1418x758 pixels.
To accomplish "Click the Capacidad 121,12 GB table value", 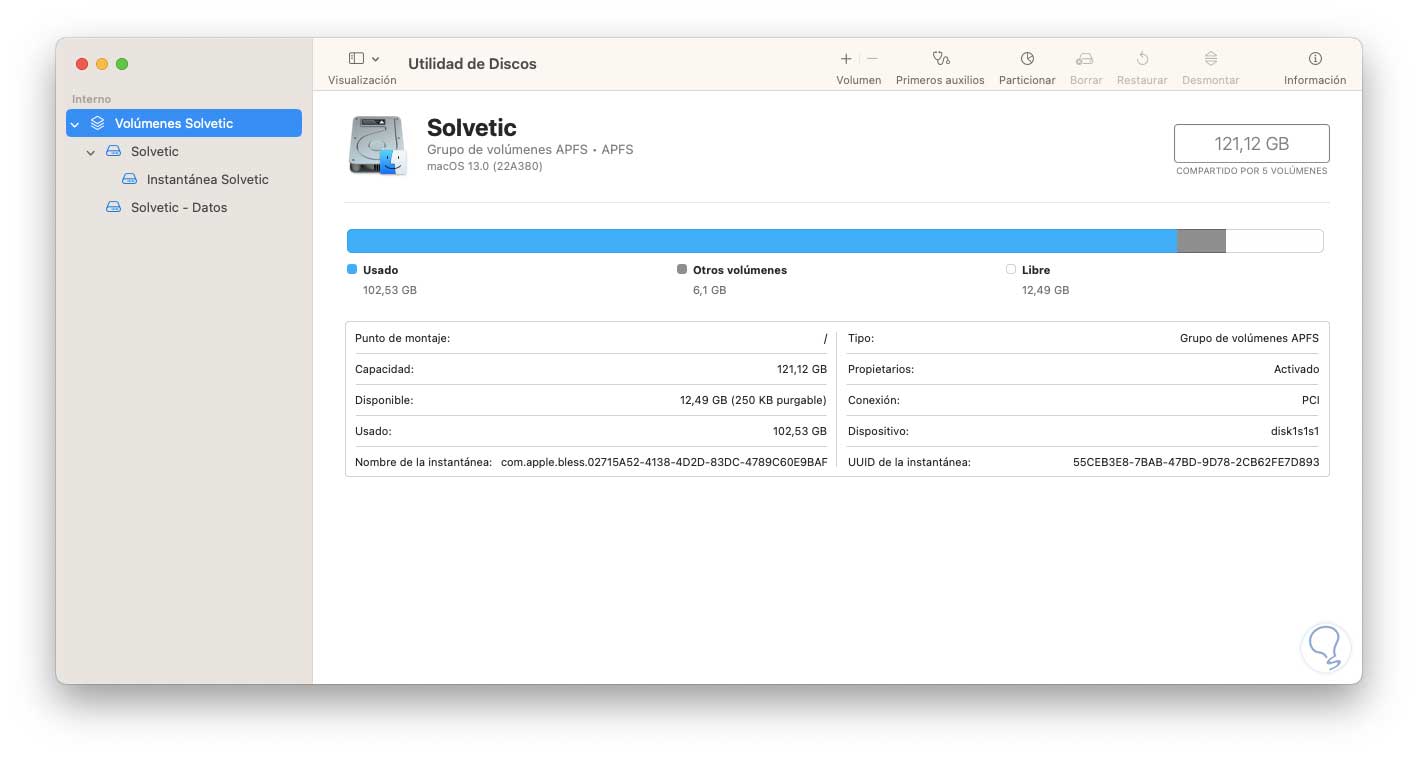I will click(x=802, y=369).
